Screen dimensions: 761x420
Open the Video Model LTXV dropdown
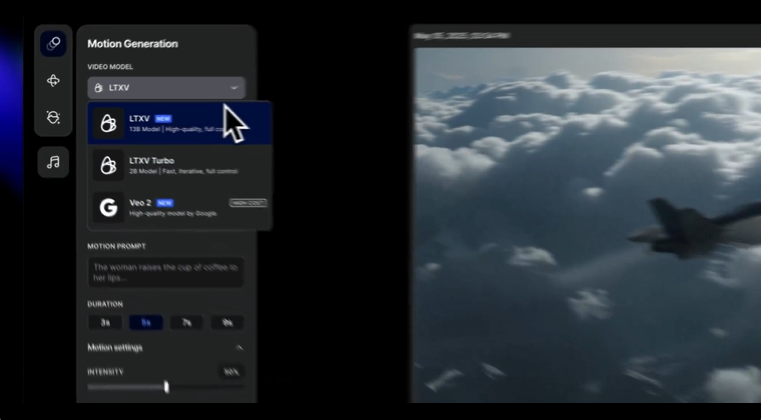[166, 88]
